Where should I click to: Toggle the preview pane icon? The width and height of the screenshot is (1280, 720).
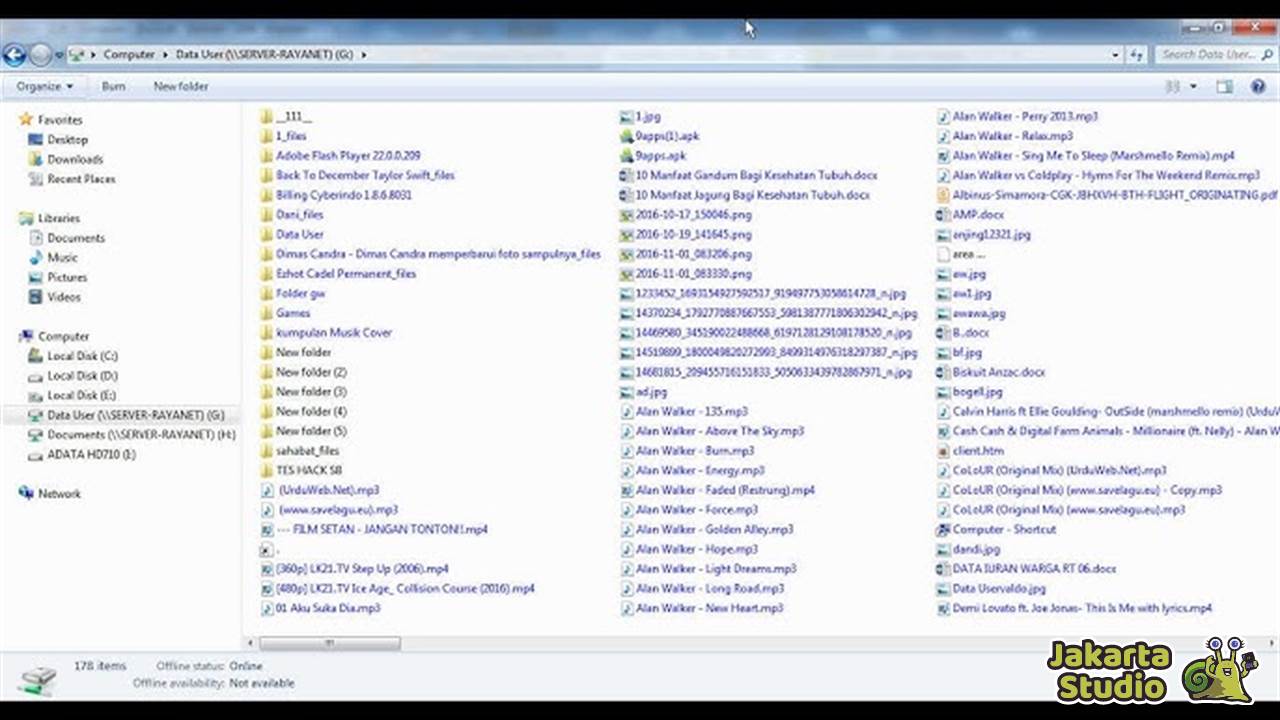pos(1224,87)
